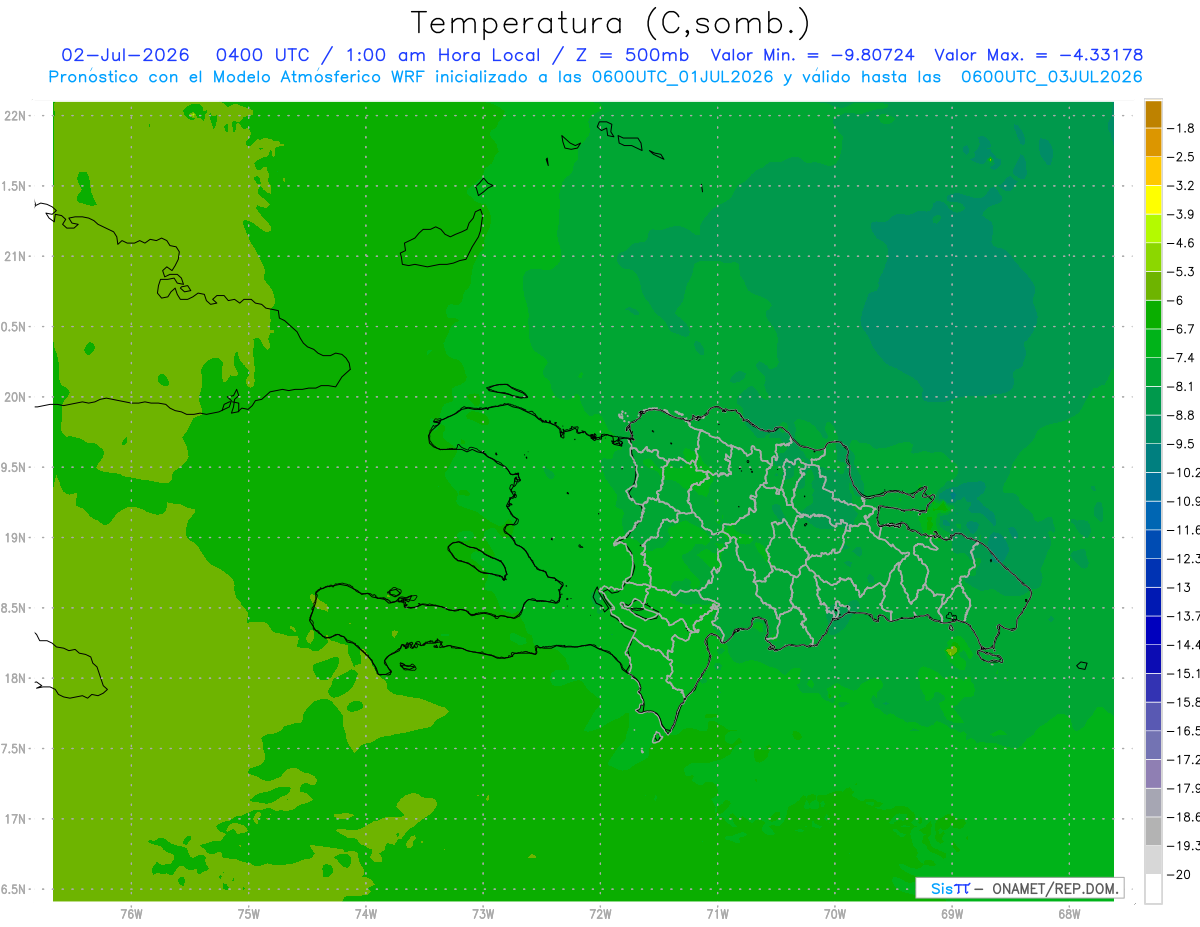Click the '-20' colorbar scale value
This screenshot has height=927, width=1200.
[1179, 874]
